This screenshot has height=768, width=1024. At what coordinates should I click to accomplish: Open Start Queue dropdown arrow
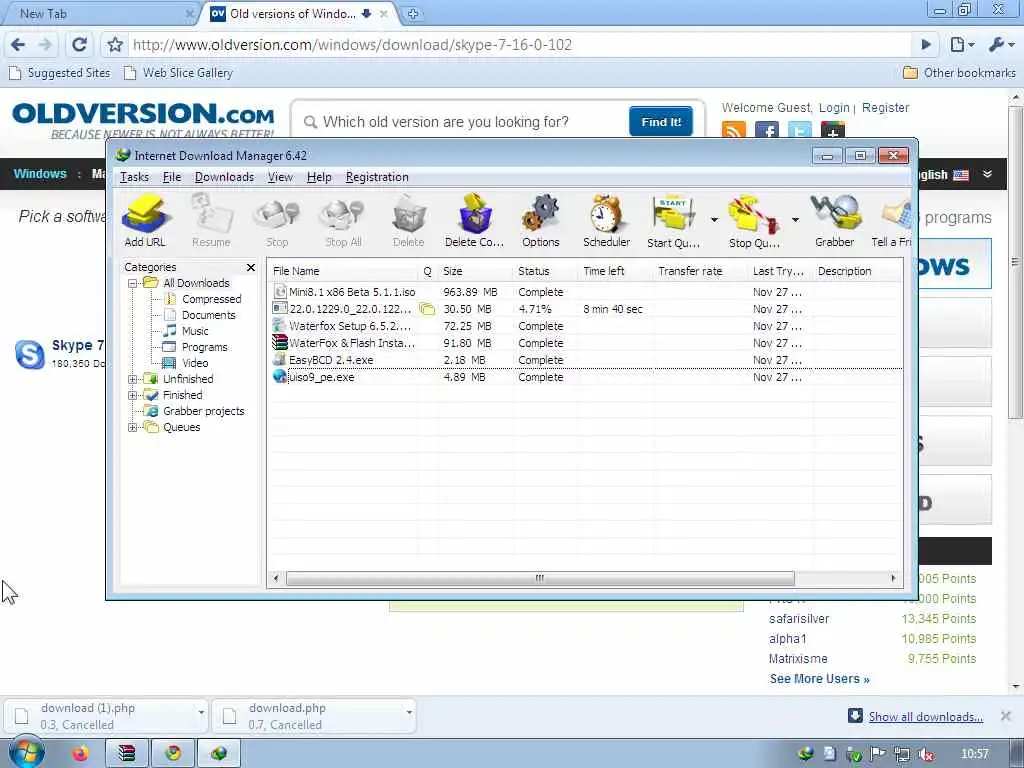tap(714, 219)
